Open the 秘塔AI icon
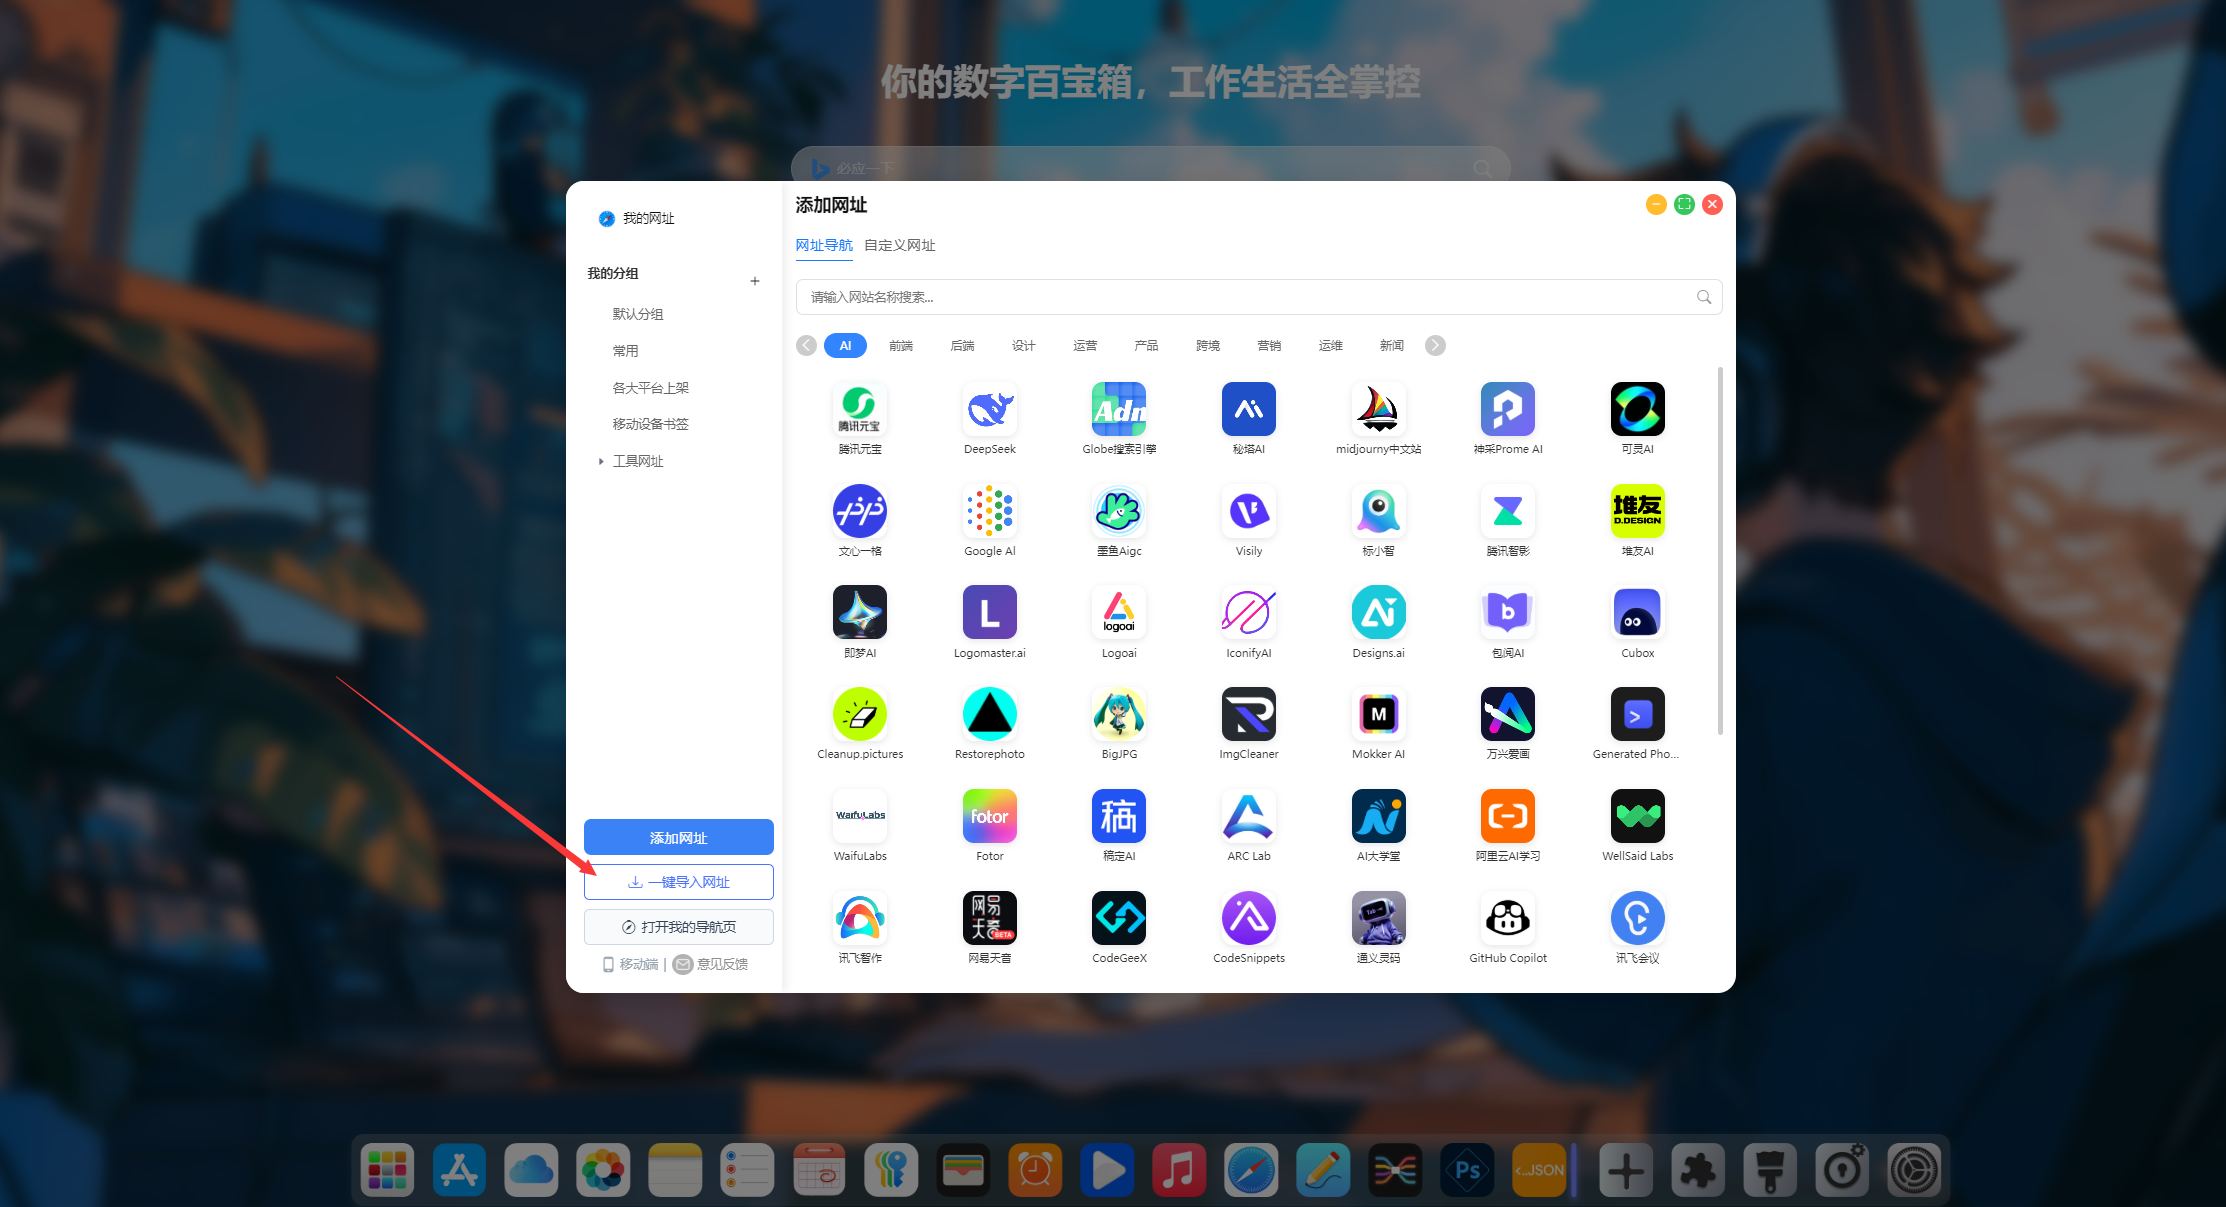The image size is (2226, 1207). point(1248,409)
